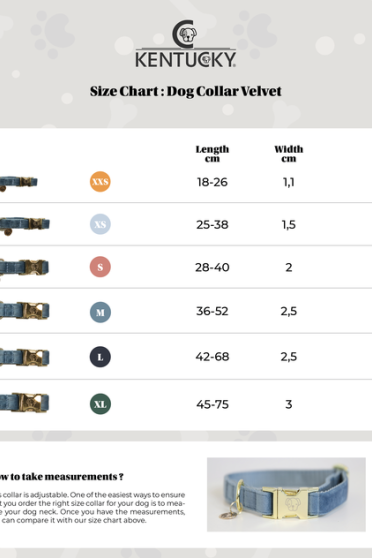This screenshot has width=372, height=558.
Task: Click the Width cm column header
Action: click(289, 154)
